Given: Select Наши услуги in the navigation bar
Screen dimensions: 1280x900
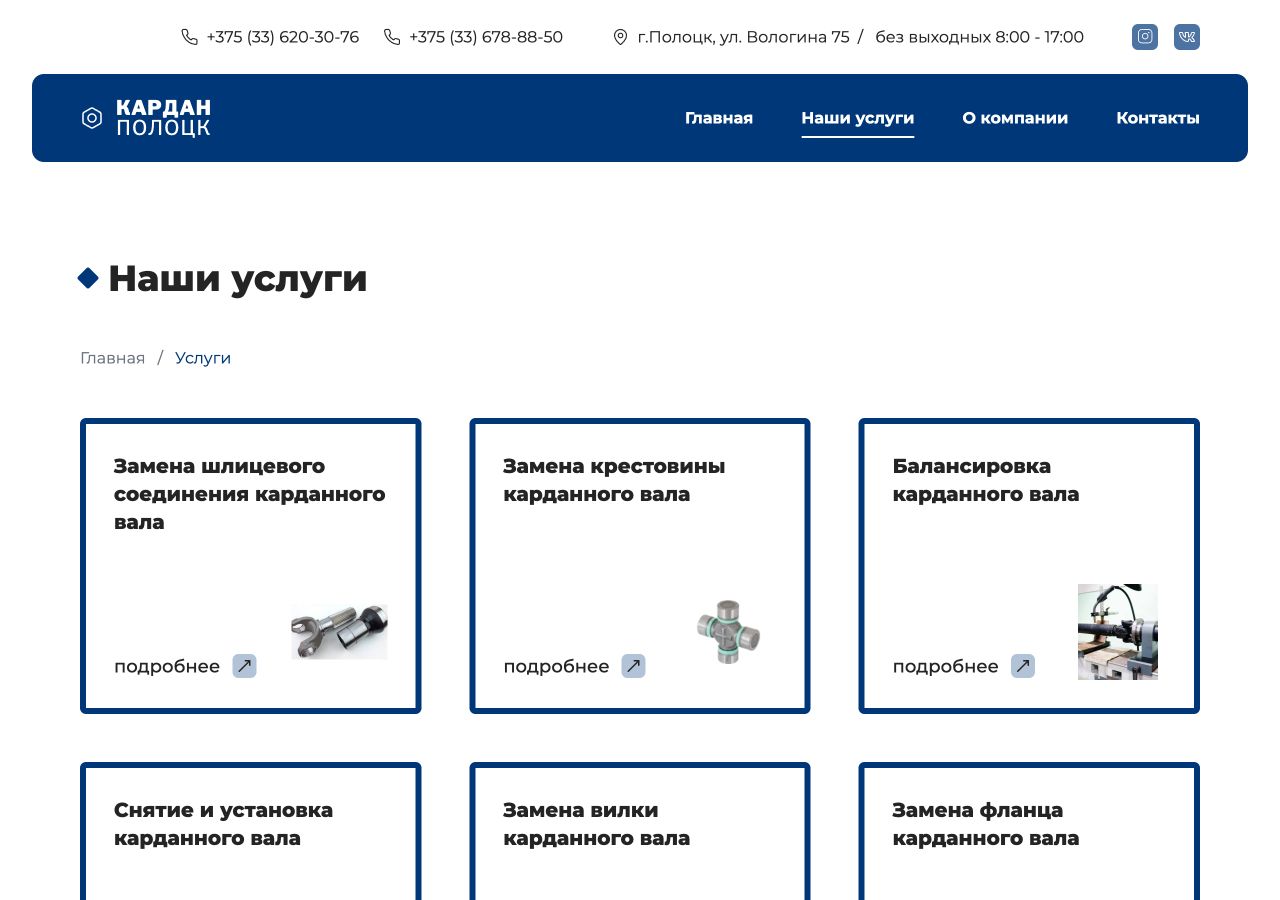Looking at the screenshot, I should [x=858, y=118].
